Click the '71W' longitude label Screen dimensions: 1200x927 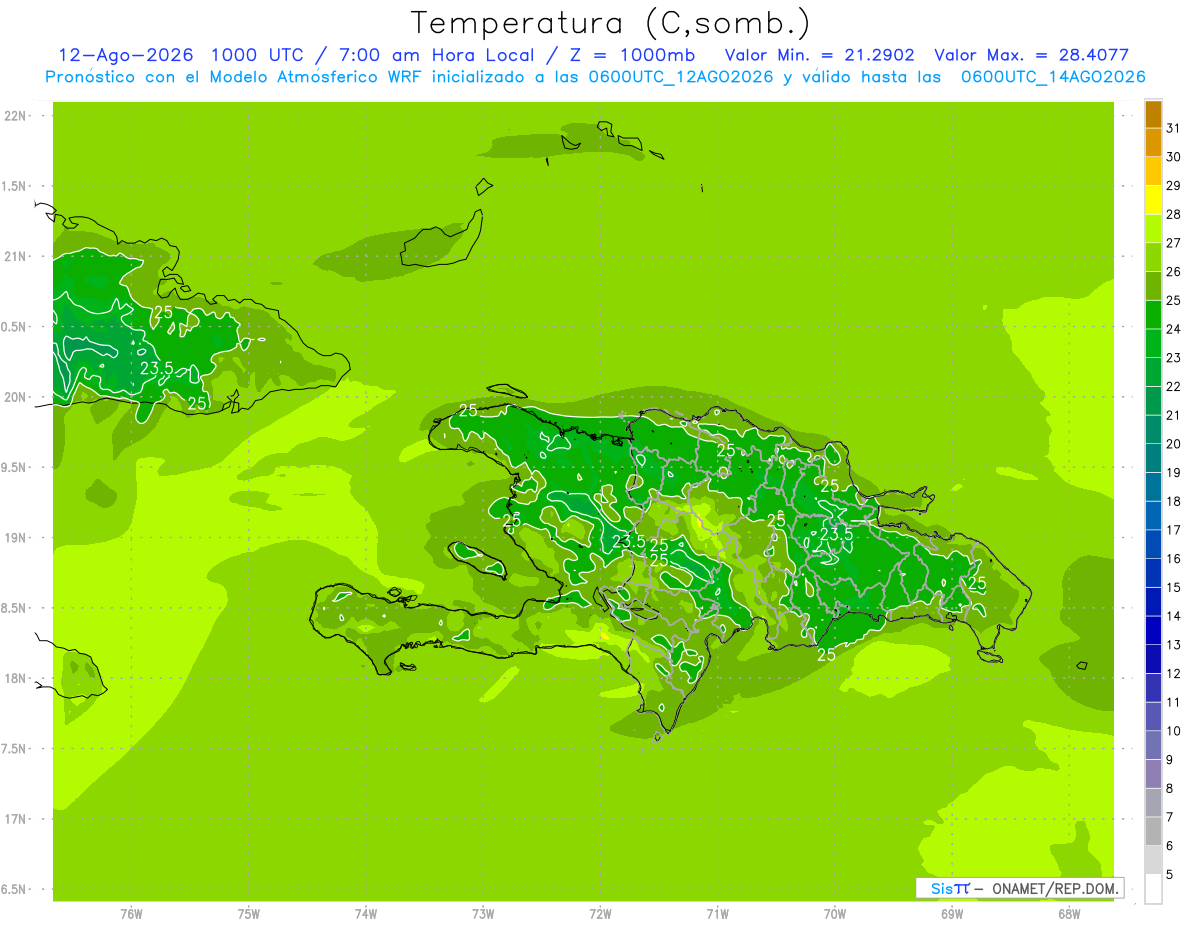tap(717, 914)
